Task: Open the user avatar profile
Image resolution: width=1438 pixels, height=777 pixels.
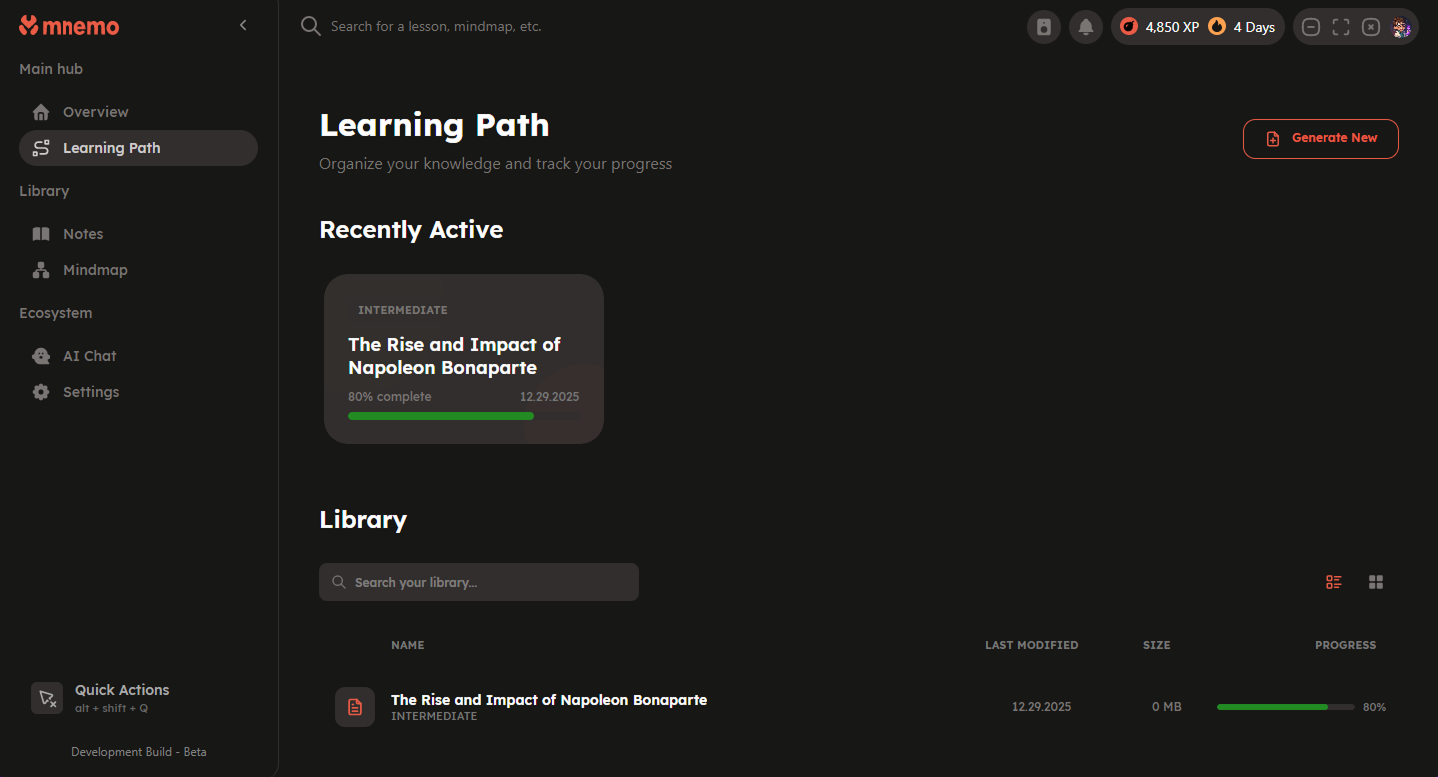Action: pos(1401,27)
